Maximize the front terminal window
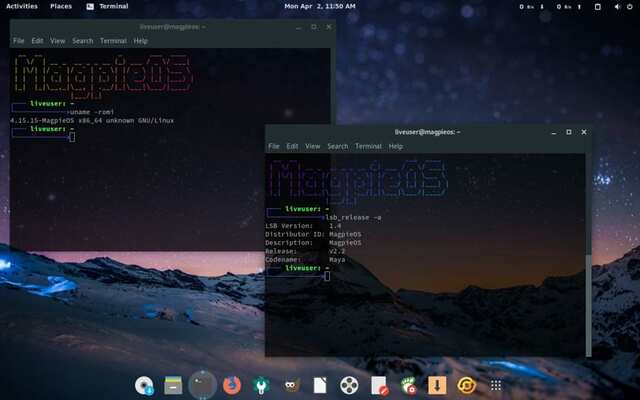This screenshot has width=640, height=400. (x=569, y=132)
